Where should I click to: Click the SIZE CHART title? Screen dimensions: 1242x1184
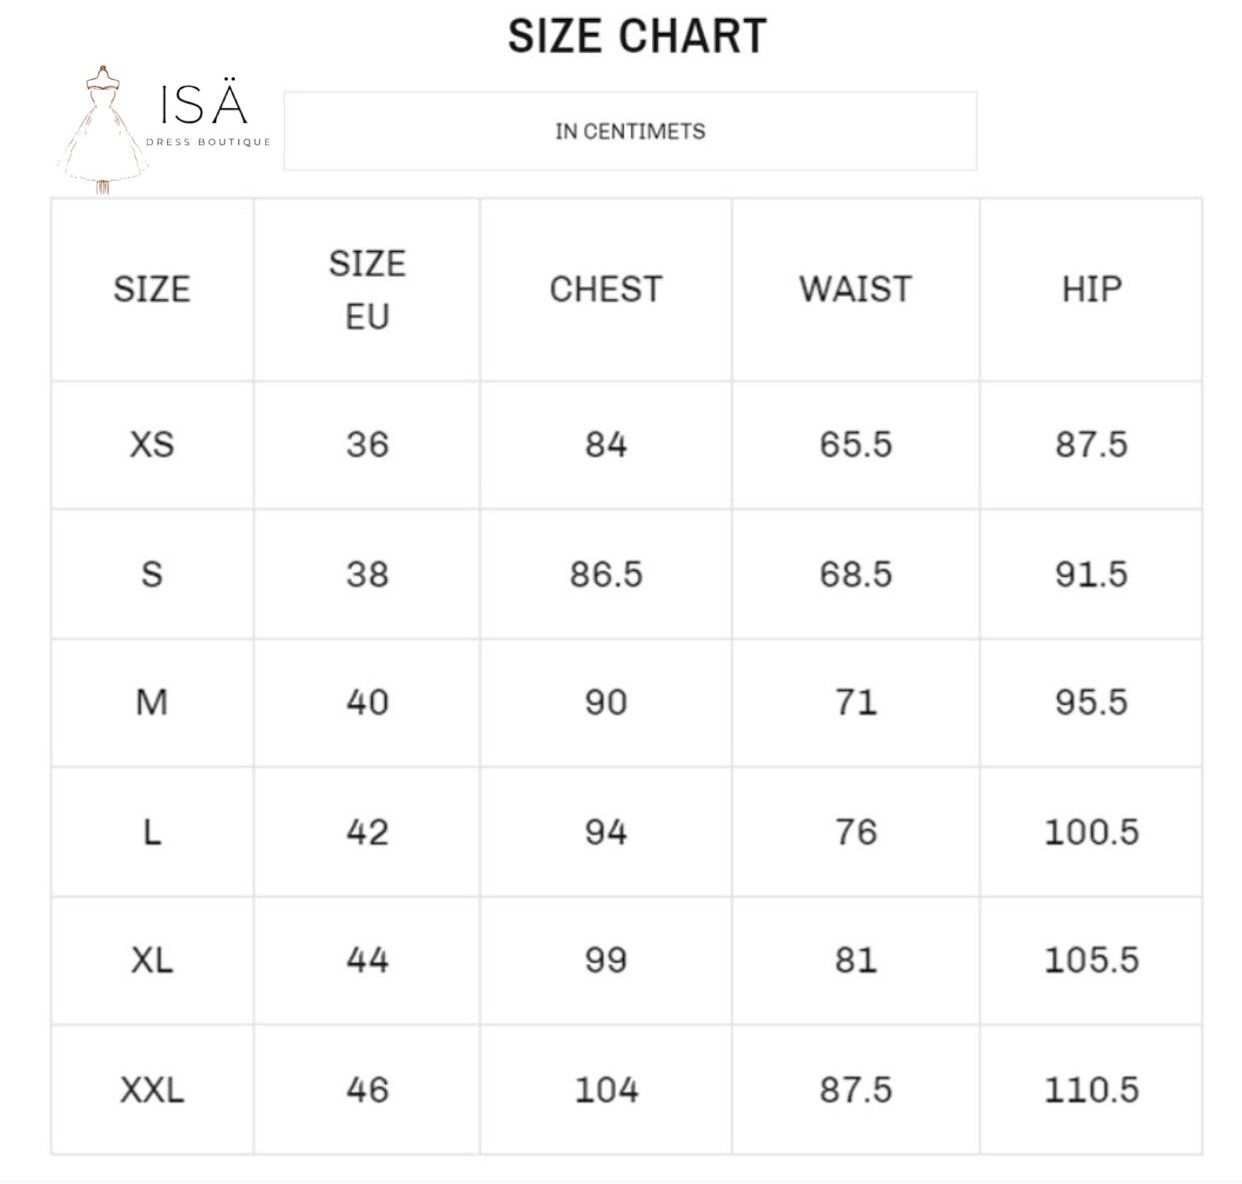pos(637,36)
